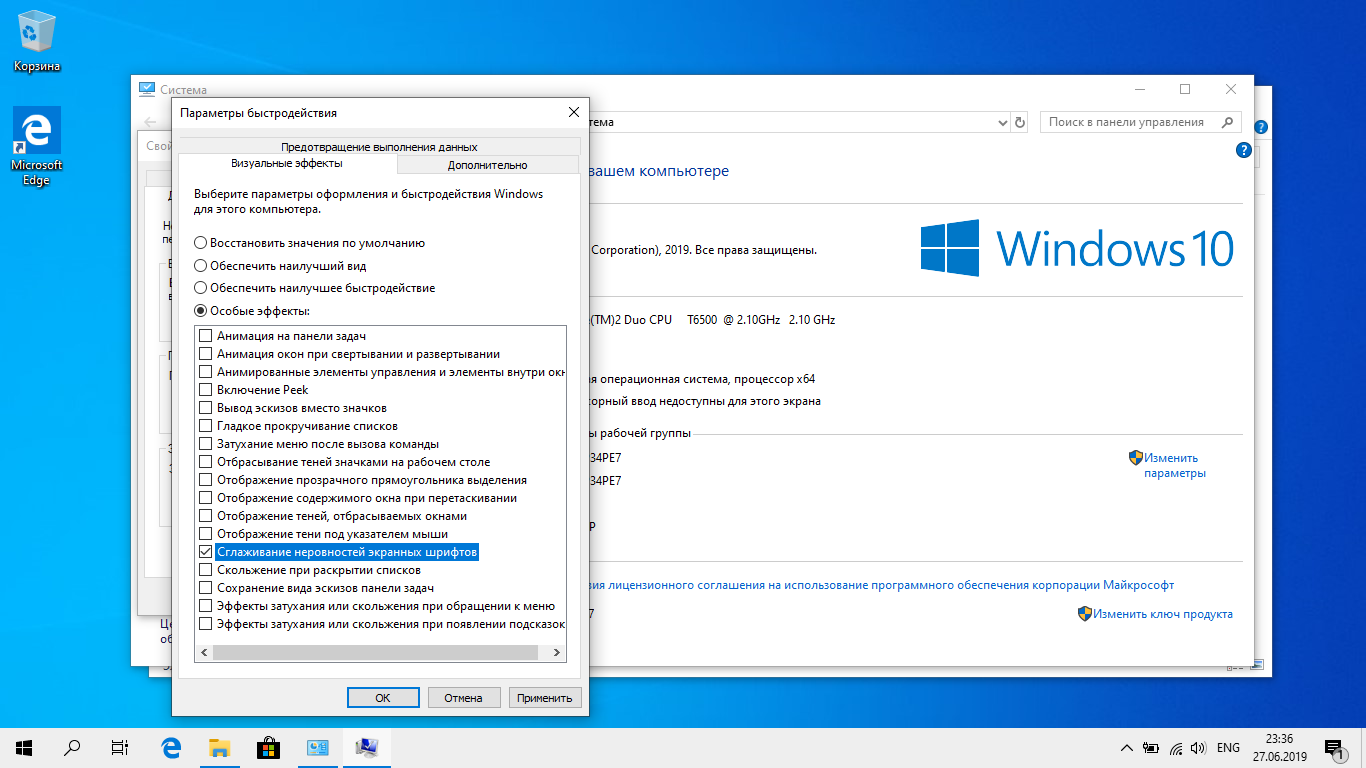
Task: Open the Microsoft license terms link
Action: pyautogui.click(x=880, y=585)
